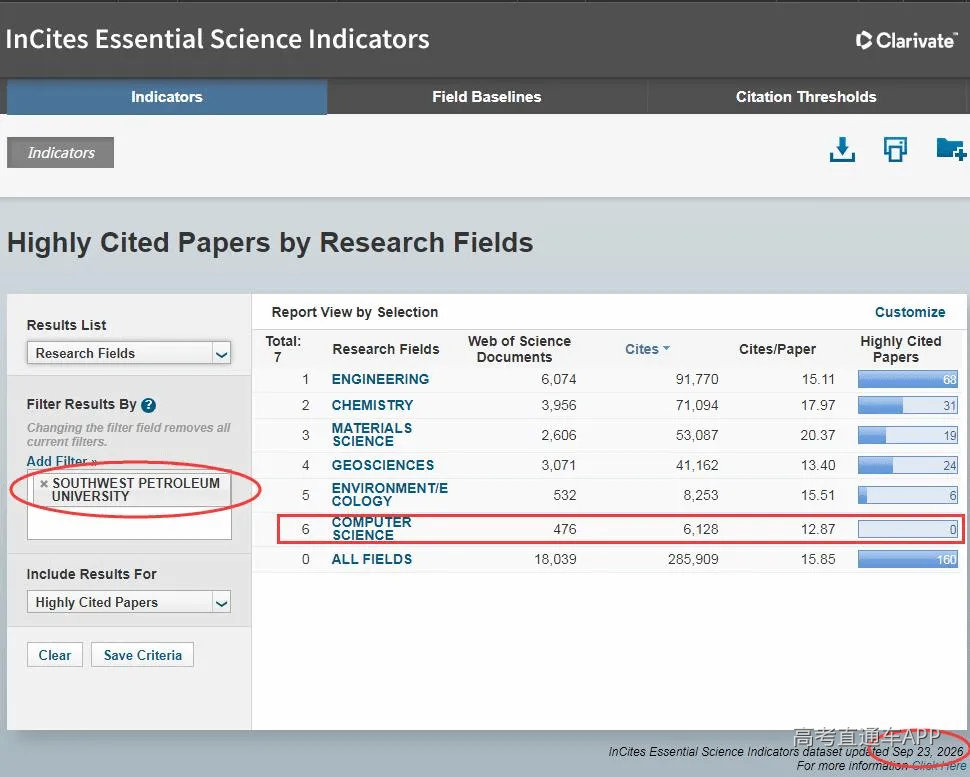Print the report with the printer icon
The image size is (970, 777).
895,150
